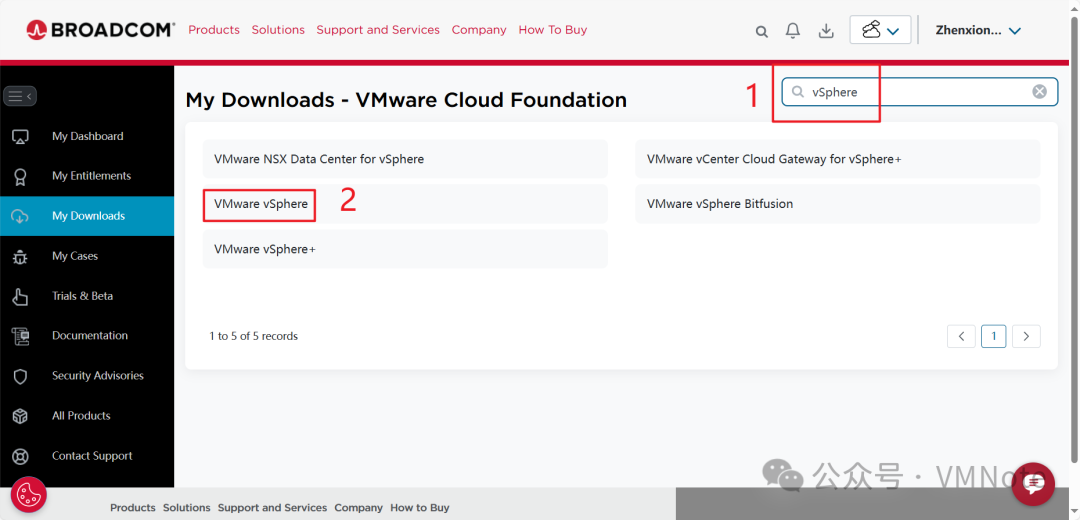Open the notifications bell icon

tap(793, 30)
